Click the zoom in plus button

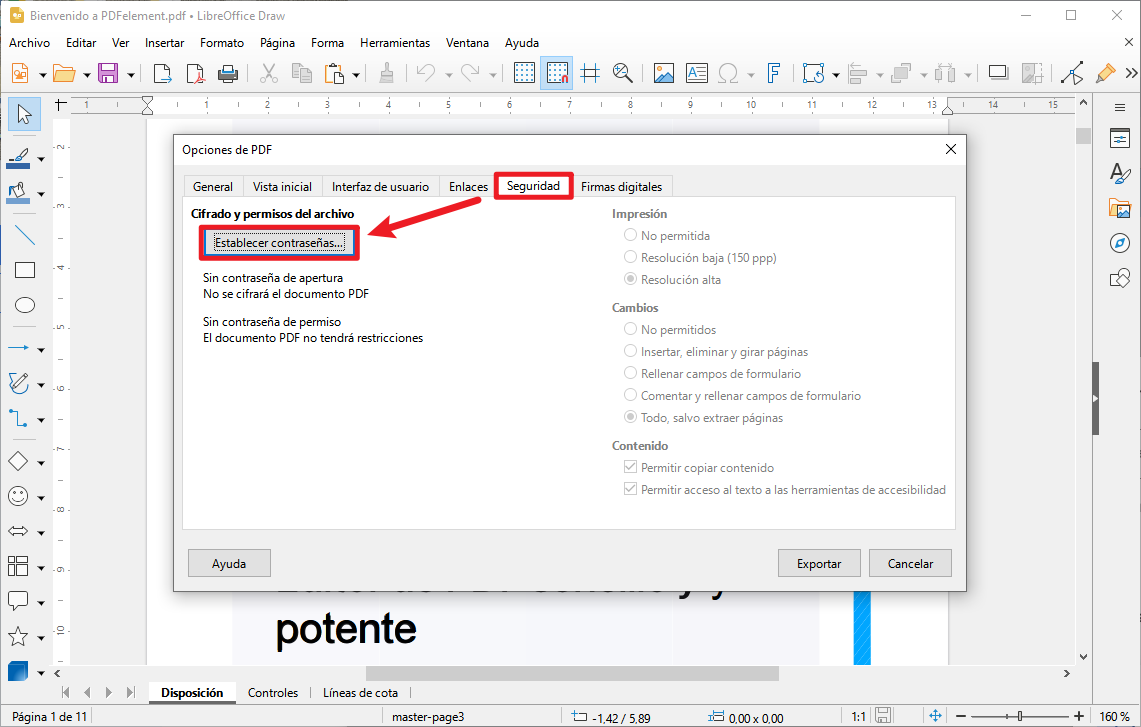(1078, 716)
